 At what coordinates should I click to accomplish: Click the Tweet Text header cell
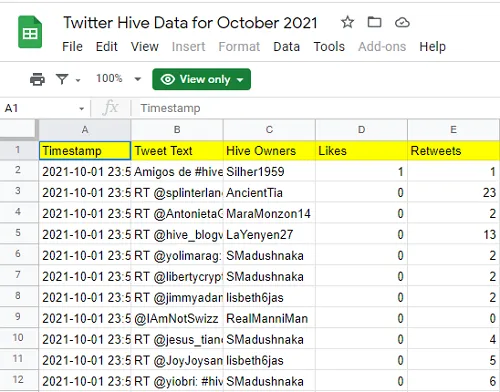(177, 151)
